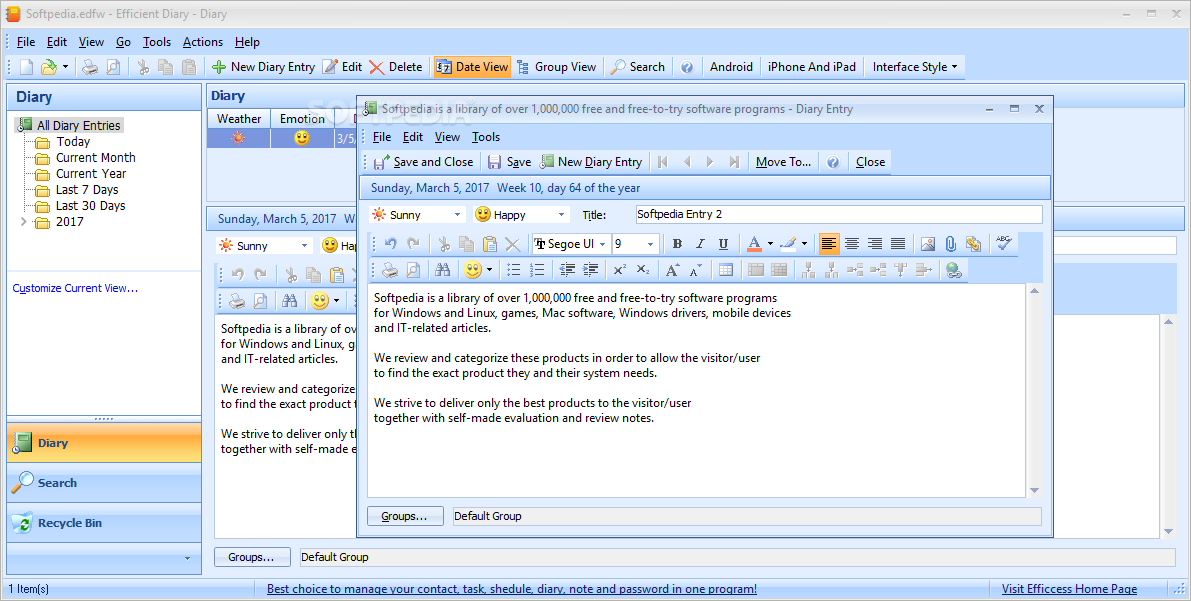
Task: Click the shrink font icon in Diary Entry
Action: pyautogui.click(x=696, y=270)
